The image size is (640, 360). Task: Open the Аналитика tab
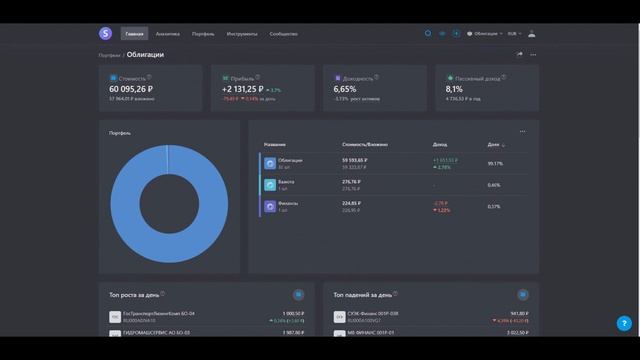[x=168, y=34]
